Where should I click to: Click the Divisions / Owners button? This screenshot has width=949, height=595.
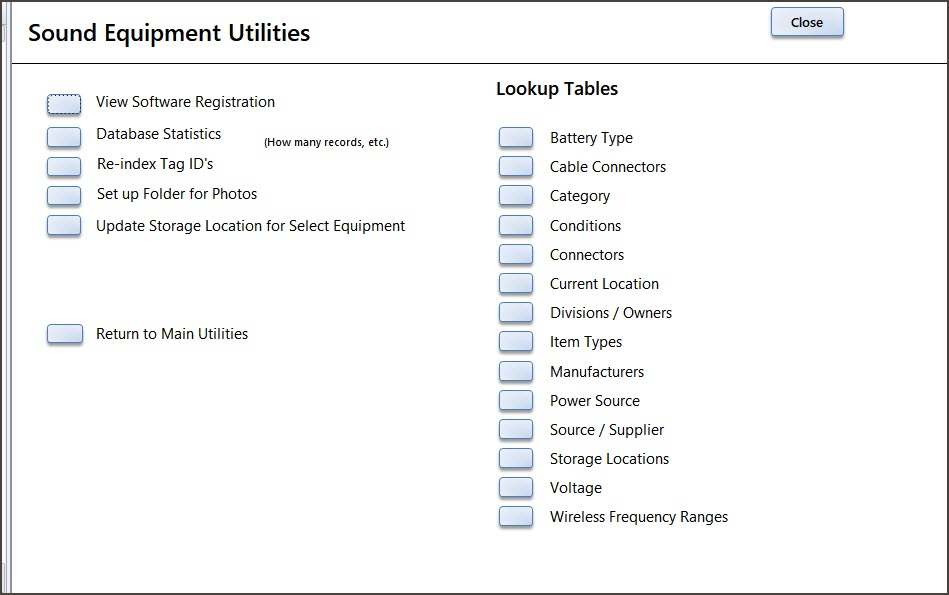[516, 312]
